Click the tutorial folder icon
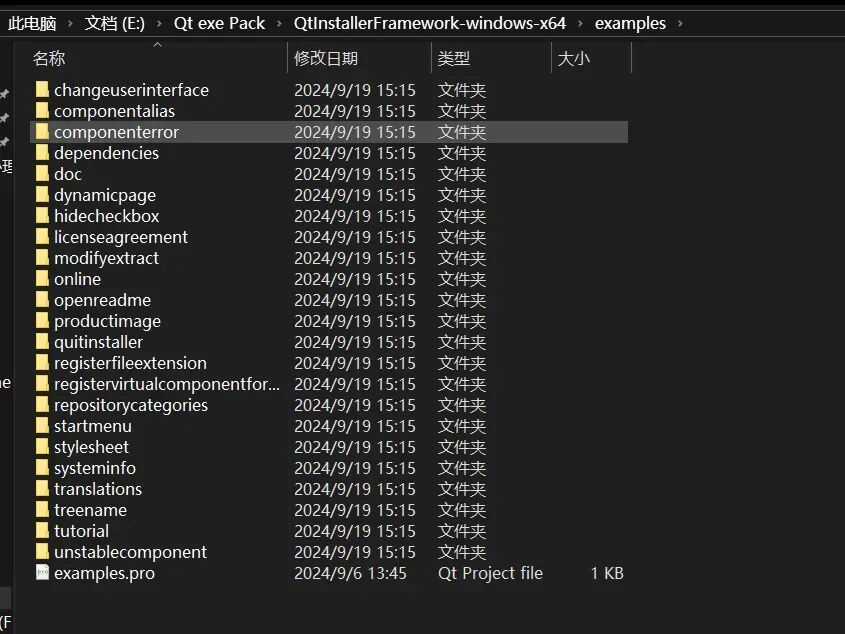The image size is (845, 634). pos(43,531)
